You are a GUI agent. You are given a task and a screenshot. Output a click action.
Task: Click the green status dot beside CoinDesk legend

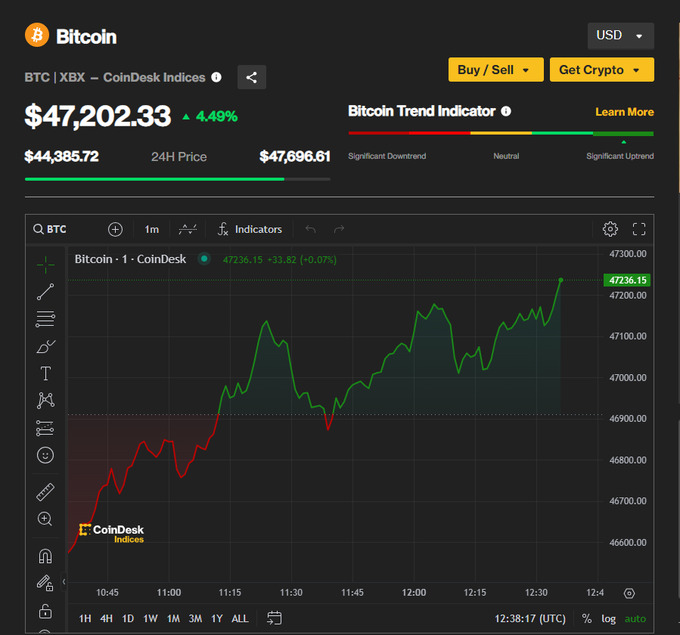tap(204, 259)
